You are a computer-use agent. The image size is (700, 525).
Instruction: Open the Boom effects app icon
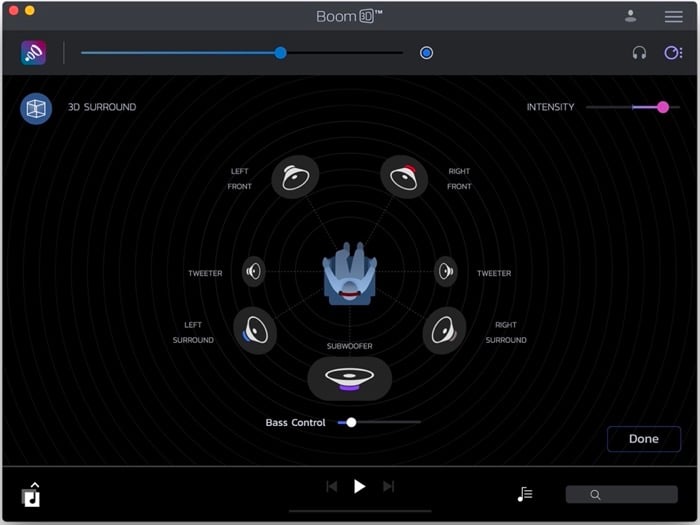[33, 53]
